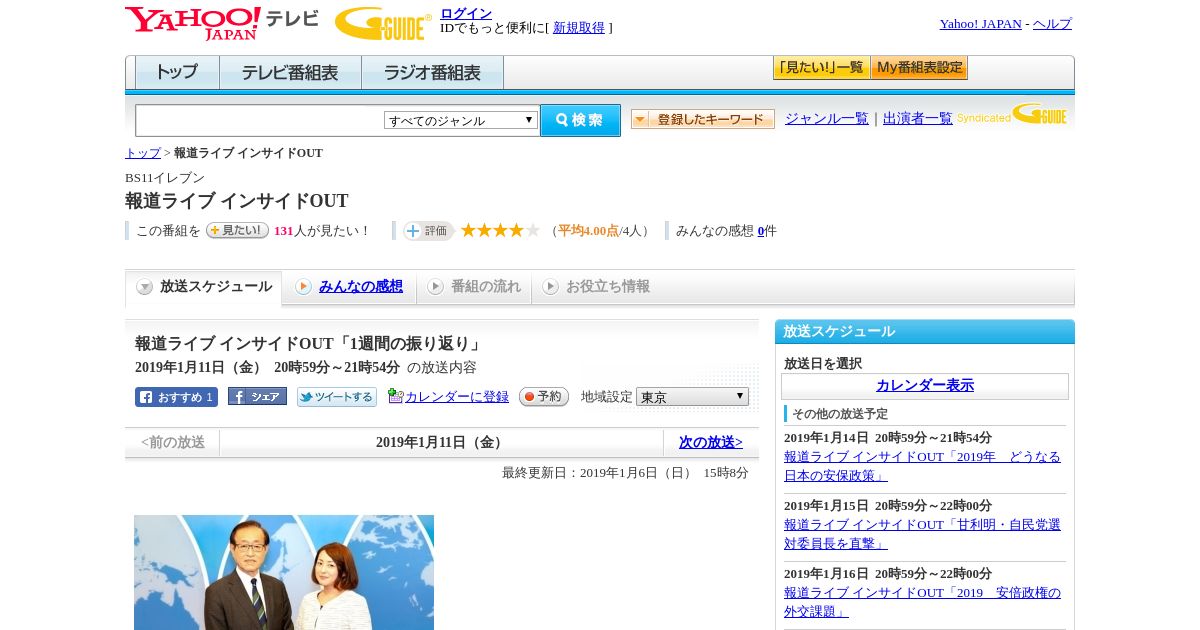Click the star rating display
Screen dimensions: 1200x630
pos(500,231)
